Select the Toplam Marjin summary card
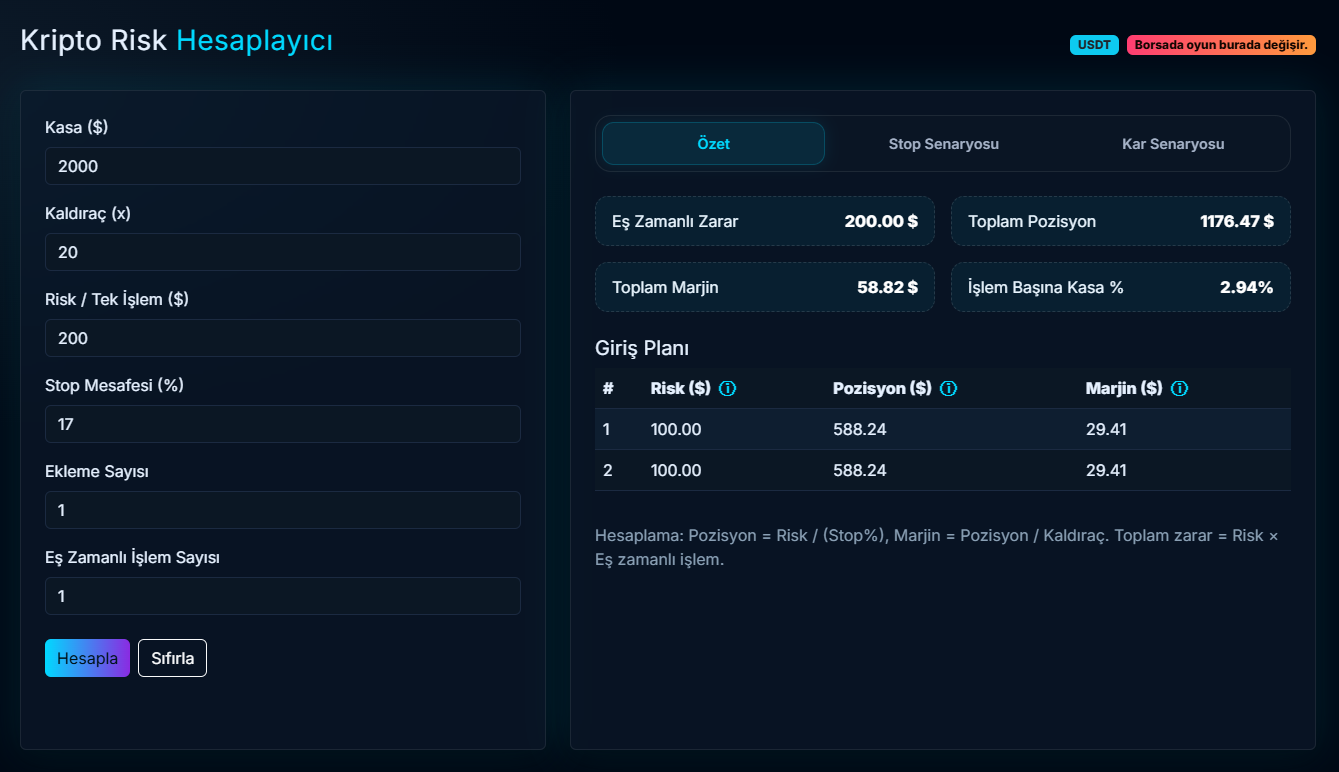Viewport: 1339px width, 772px height. [764, 287]
